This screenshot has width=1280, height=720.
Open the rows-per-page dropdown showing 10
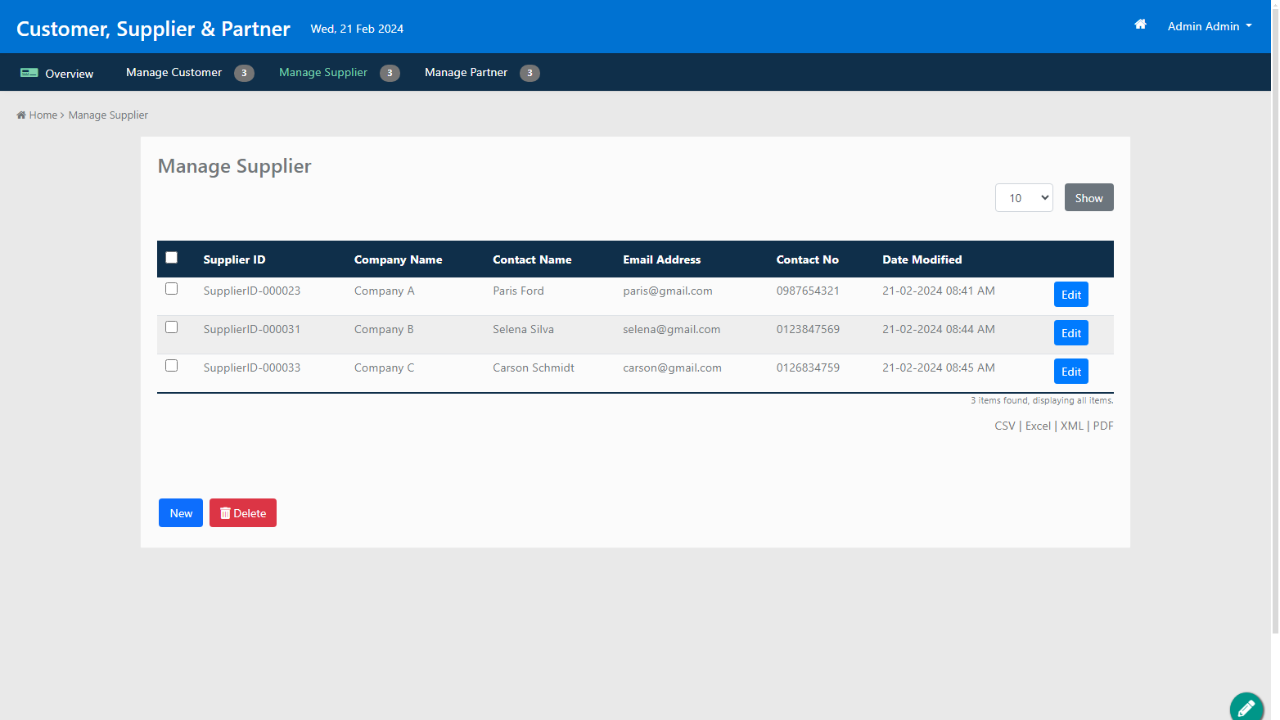coord(1023,198)
